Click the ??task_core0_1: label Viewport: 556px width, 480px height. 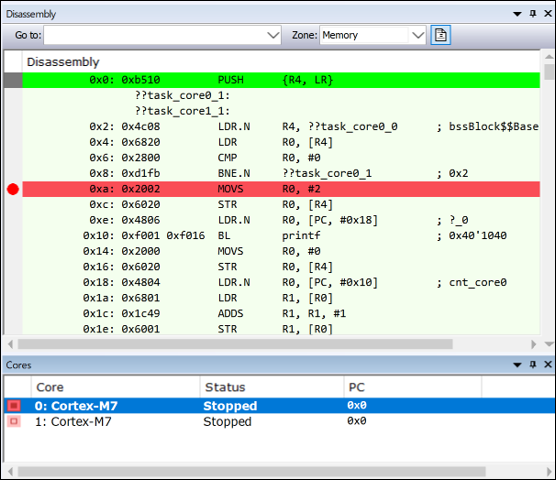[182, 95]
